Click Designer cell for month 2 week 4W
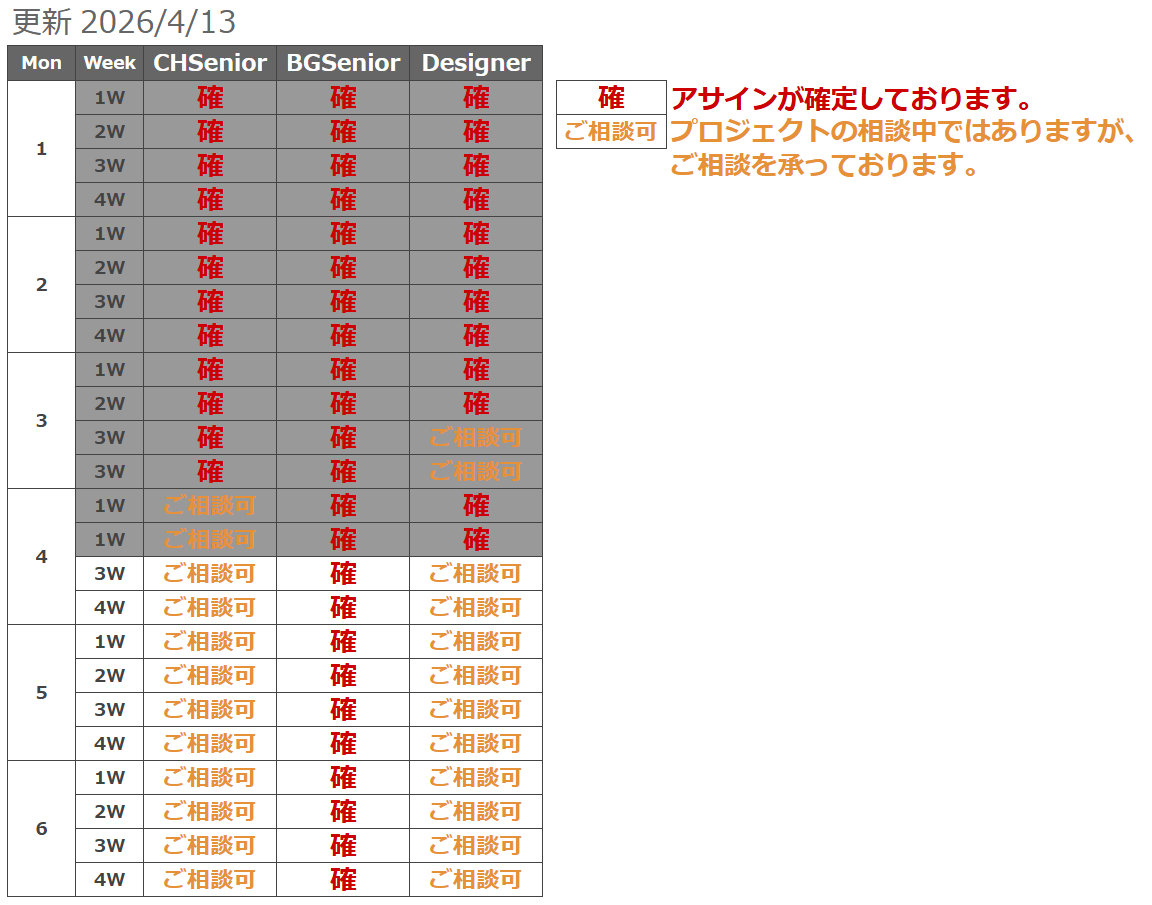 pos(476,336)
